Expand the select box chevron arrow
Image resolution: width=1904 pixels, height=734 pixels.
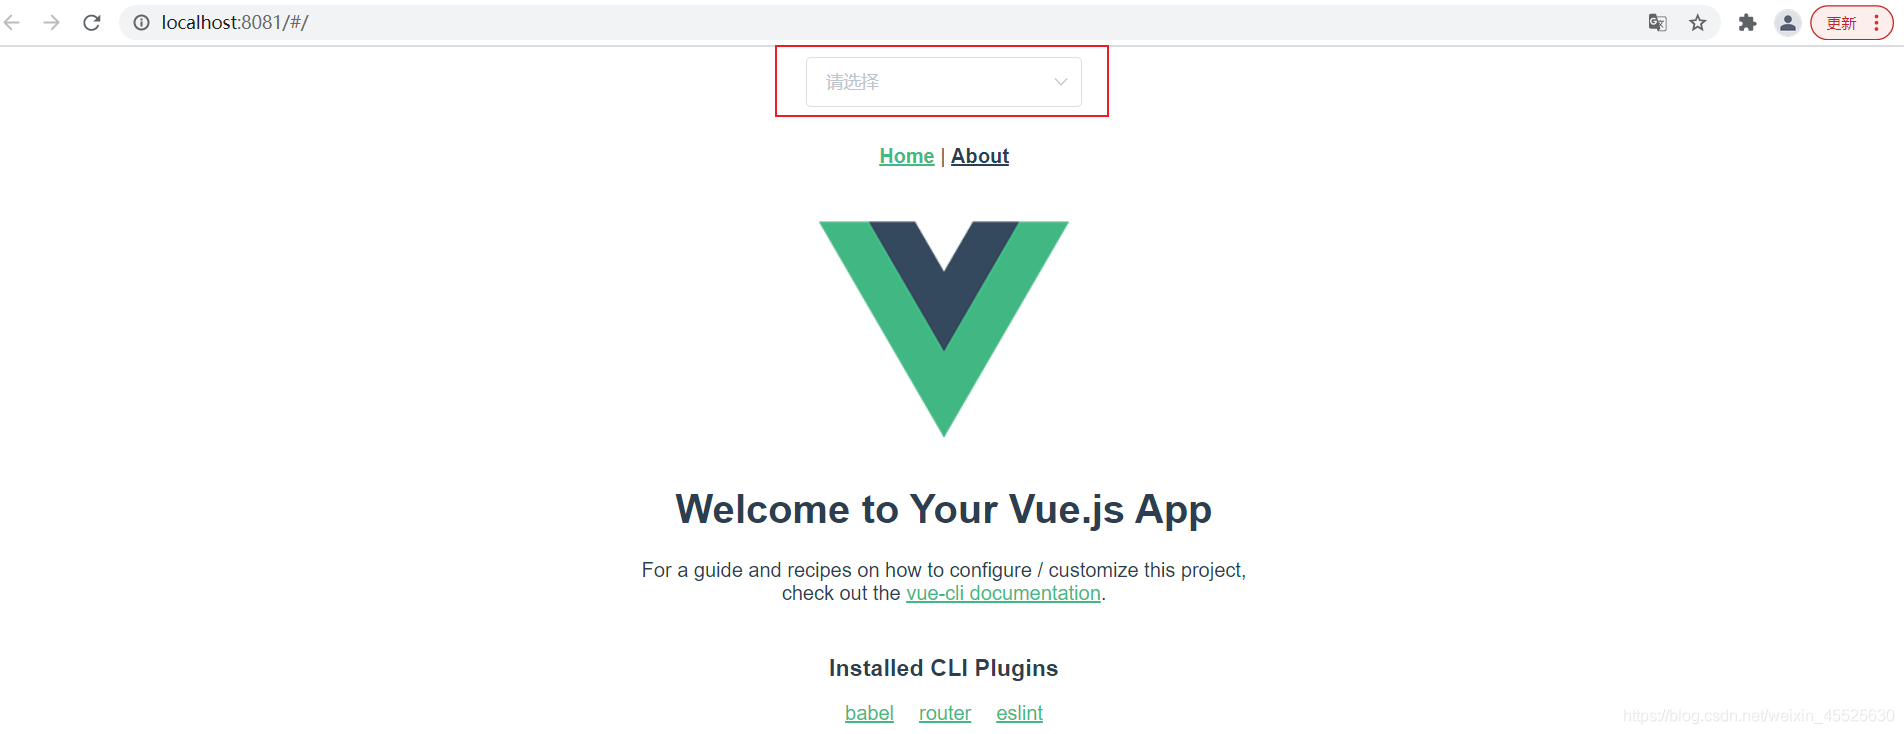pyautogui.click(x=1061, y=82)
